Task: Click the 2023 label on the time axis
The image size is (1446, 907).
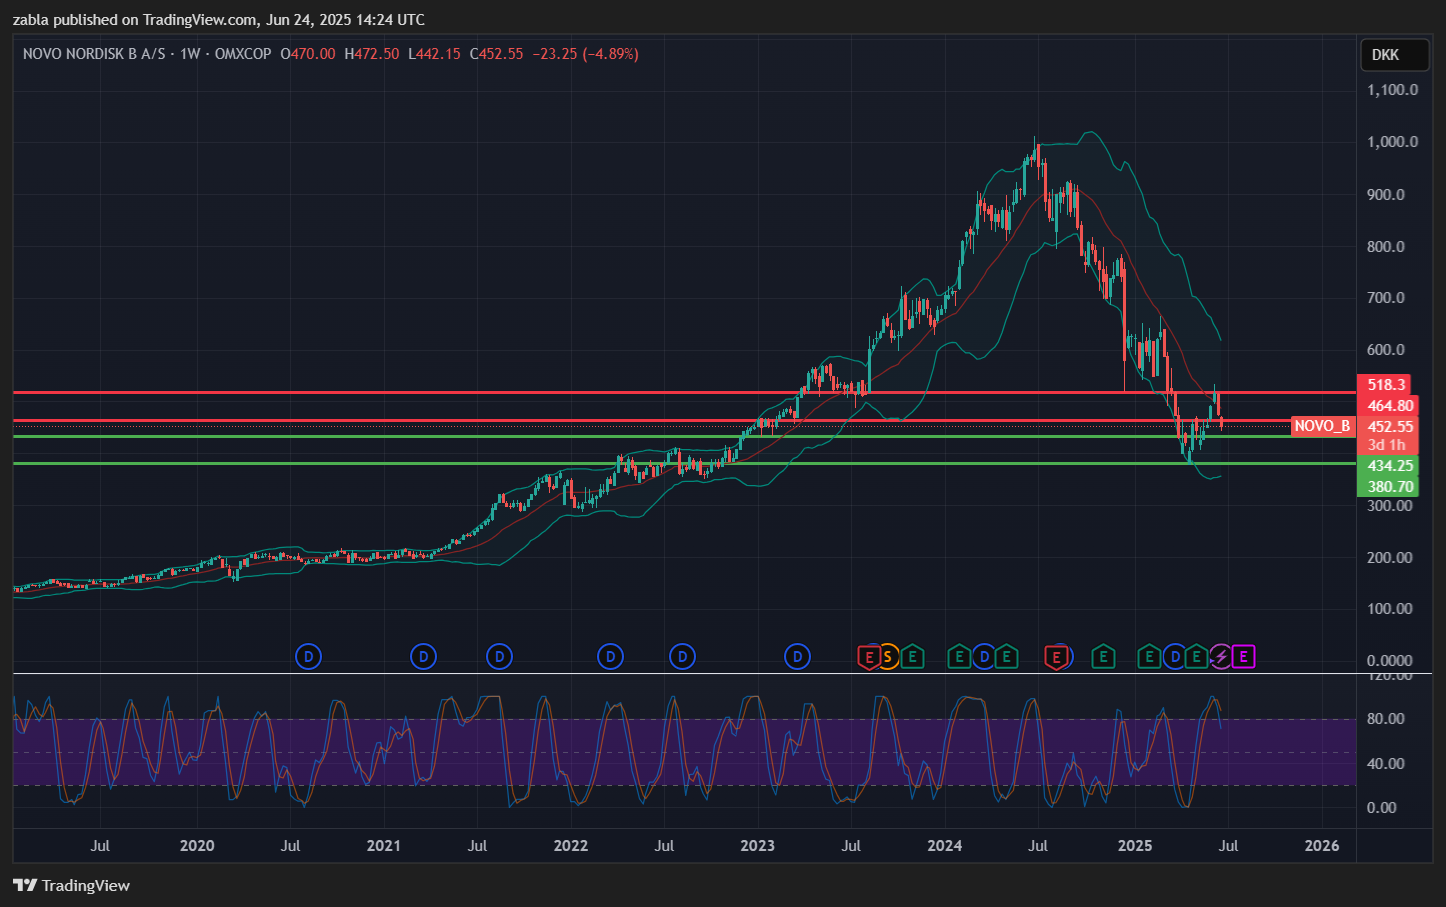Action: click(x=757, y=846)
